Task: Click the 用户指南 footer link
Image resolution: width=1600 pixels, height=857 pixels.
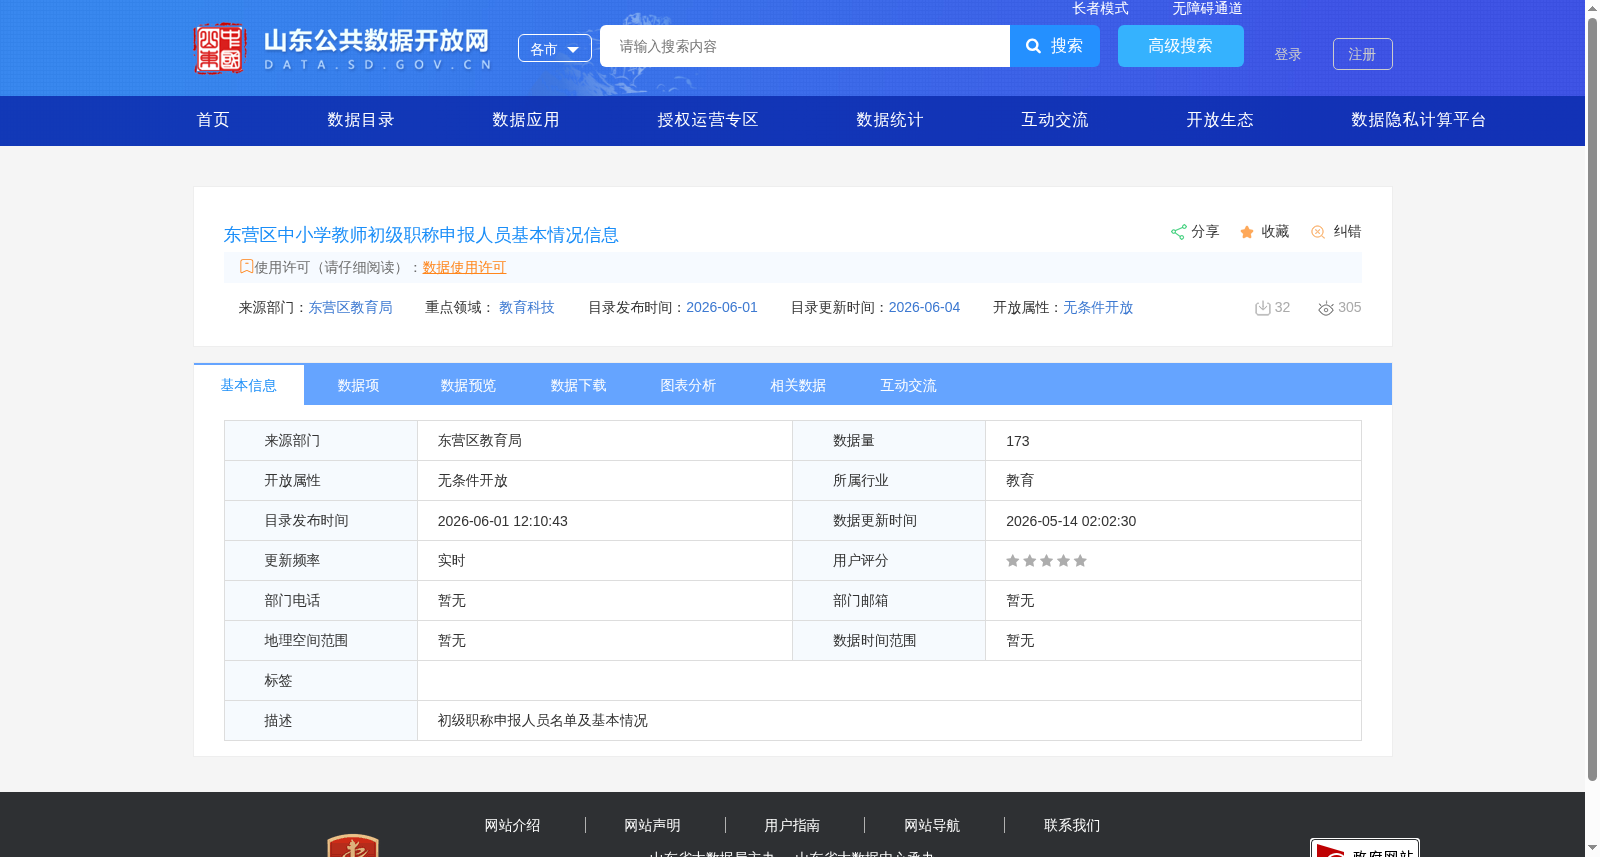Action: (792, 825)
